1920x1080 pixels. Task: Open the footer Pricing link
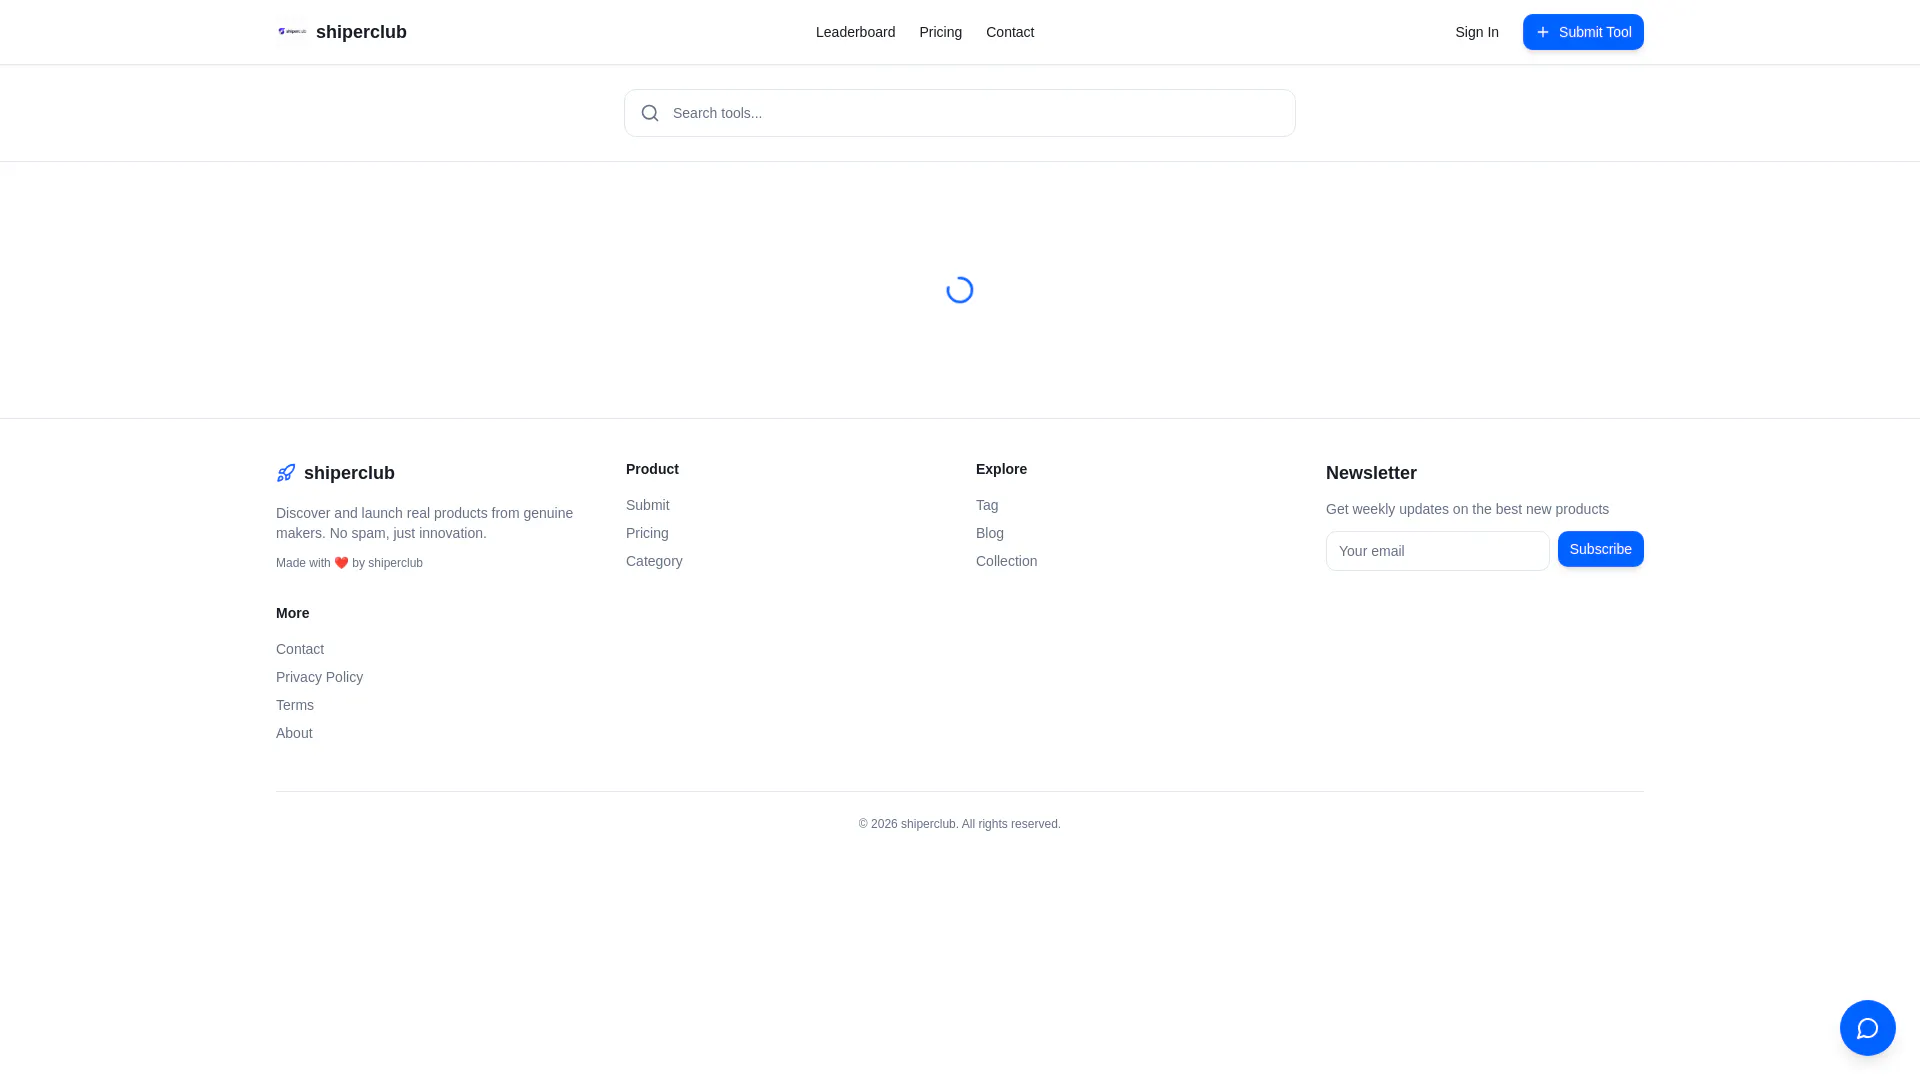[647, 533]
